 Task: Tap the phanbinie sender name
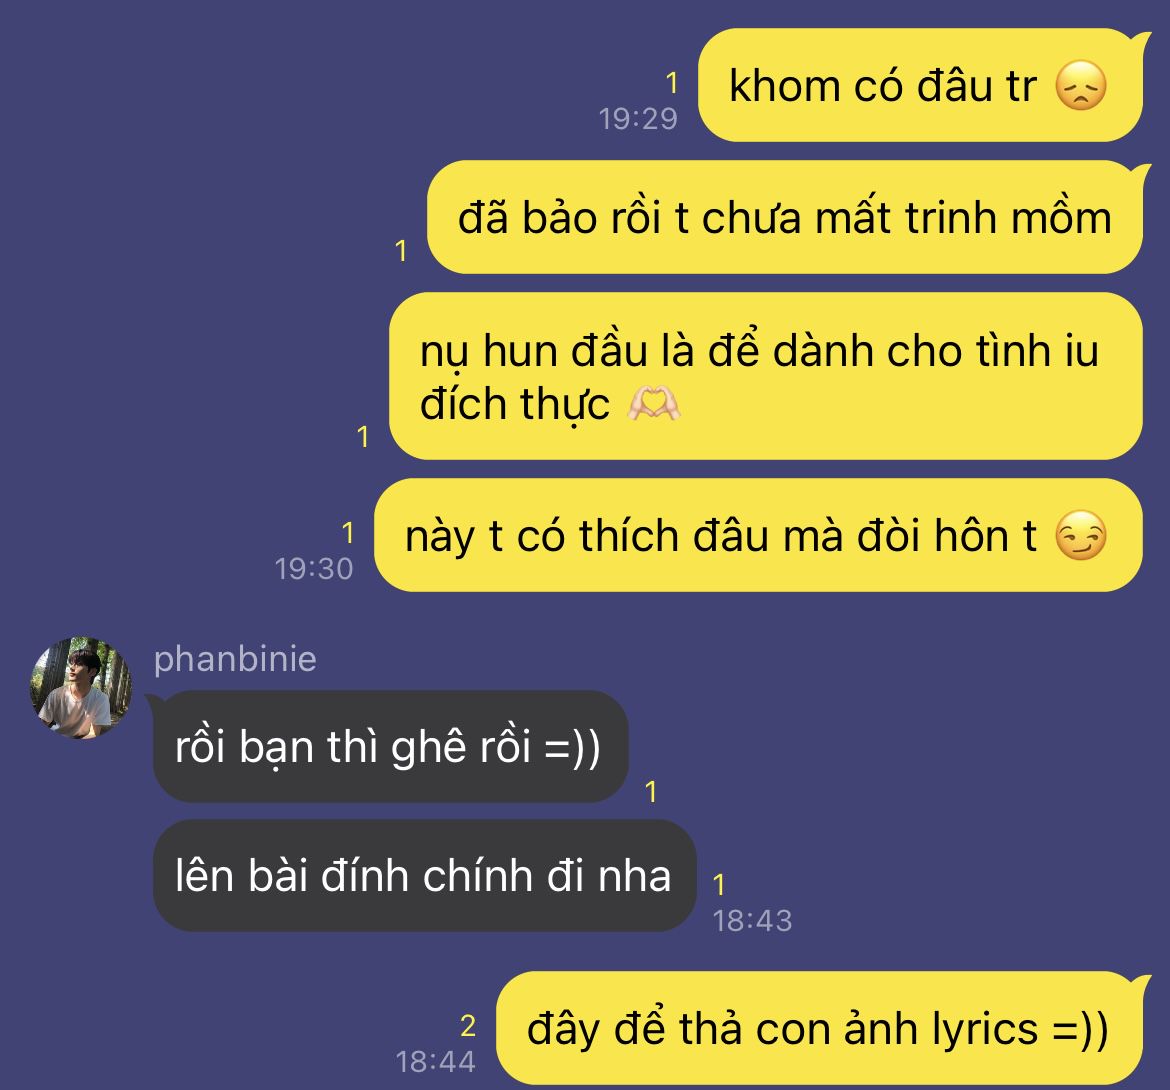click(x=235, y=660)
